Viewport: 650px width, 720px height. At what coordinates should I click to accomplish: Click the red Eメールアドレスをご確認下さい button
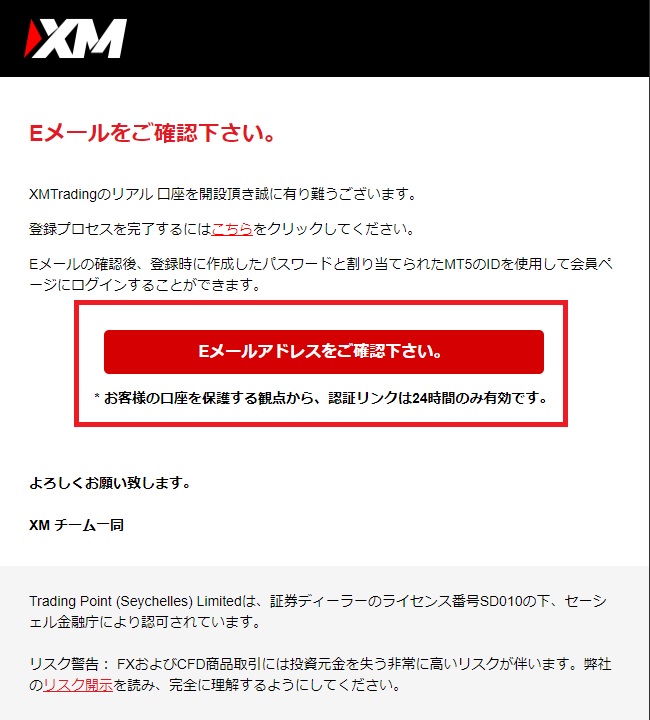coord(324,352)
